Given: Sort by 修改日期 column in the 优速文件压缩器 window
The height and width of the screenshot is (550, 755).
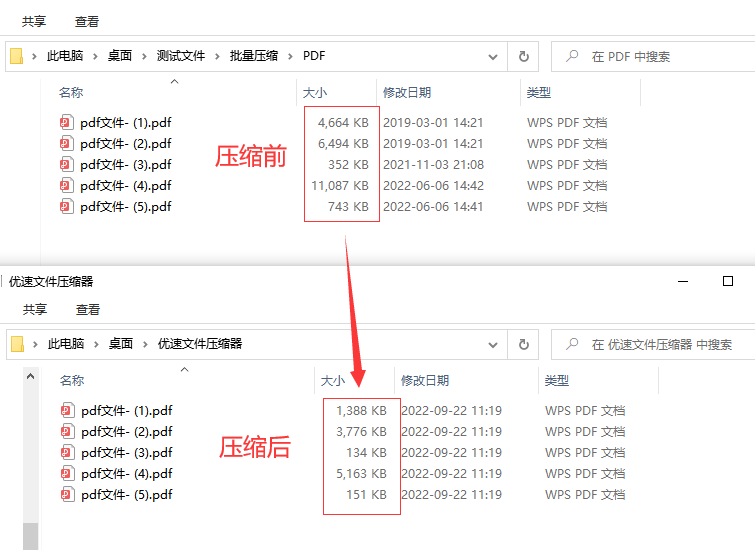Looking at the screenshot, I should [x=425, y=380].
